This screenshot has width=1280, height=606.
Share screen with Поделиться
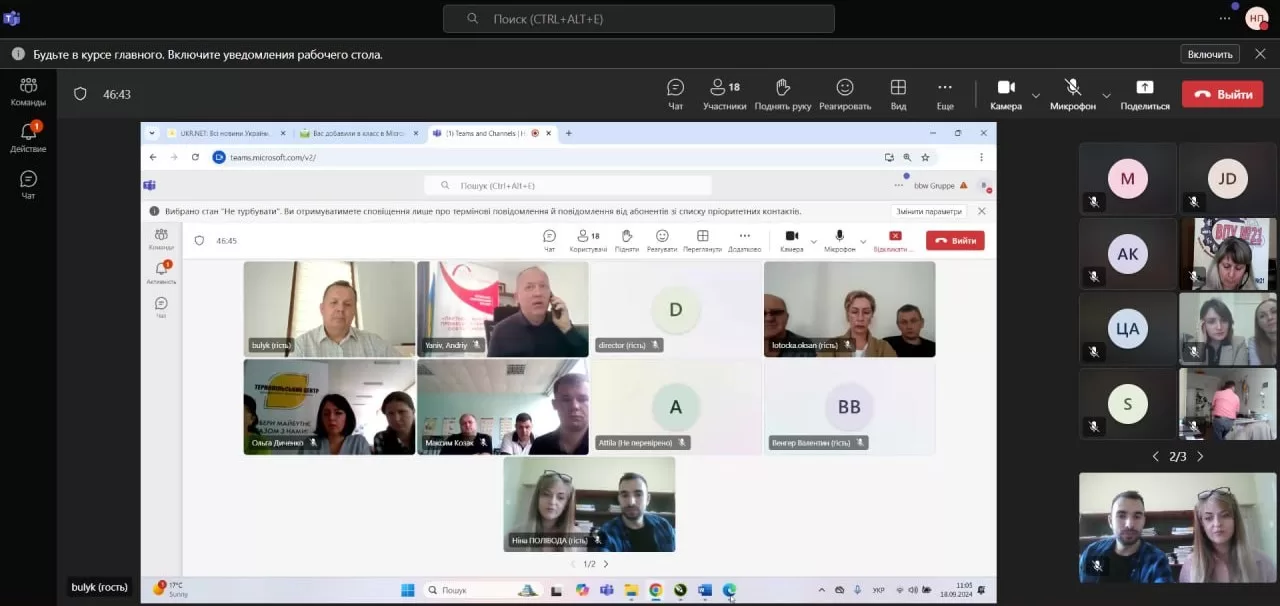pos(1145,94)
